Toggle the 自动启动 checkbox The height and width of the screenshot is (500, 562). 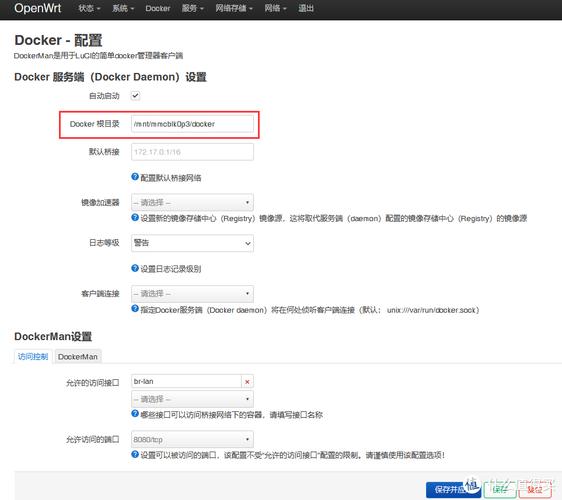(x=135, y=96)
